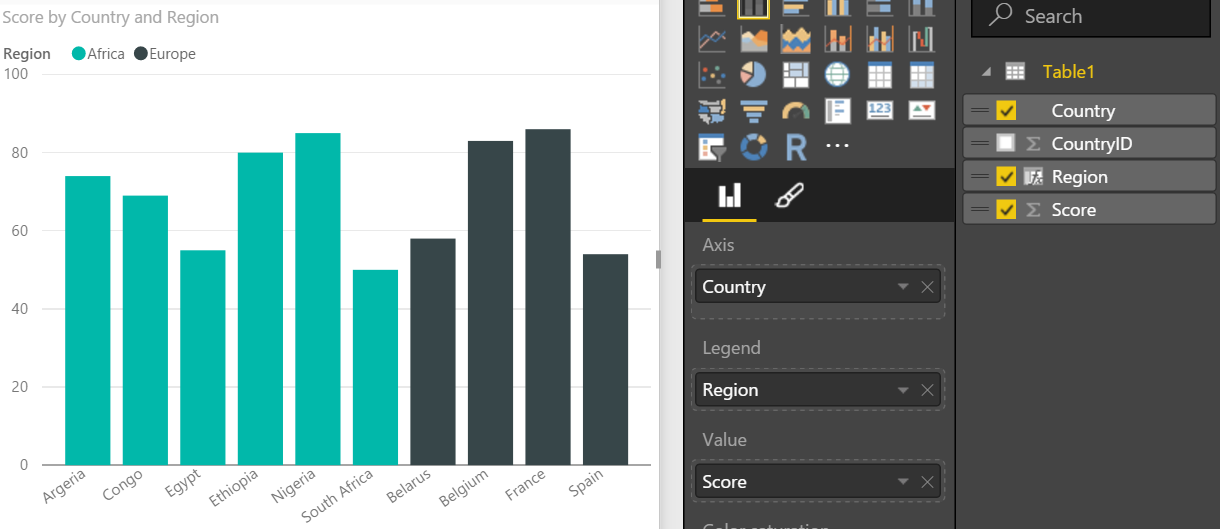This screenshot has width=1220, height=529.
Task: Choose Line and stacked column chart
Action: click(837, 39)
